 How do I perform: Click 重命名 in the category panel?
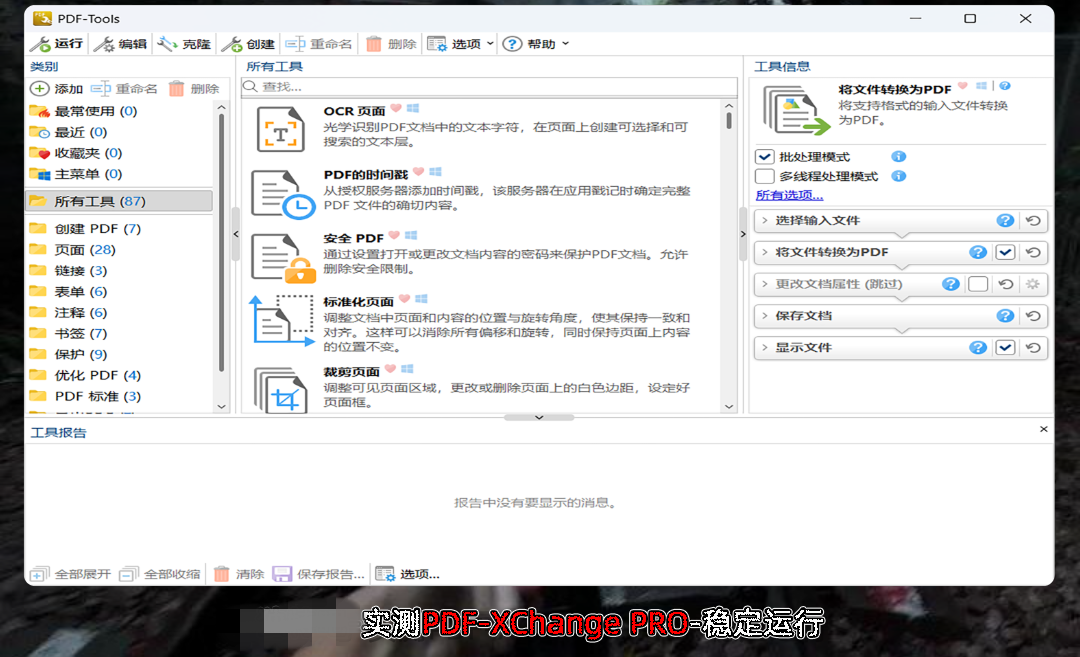(124, 89)
